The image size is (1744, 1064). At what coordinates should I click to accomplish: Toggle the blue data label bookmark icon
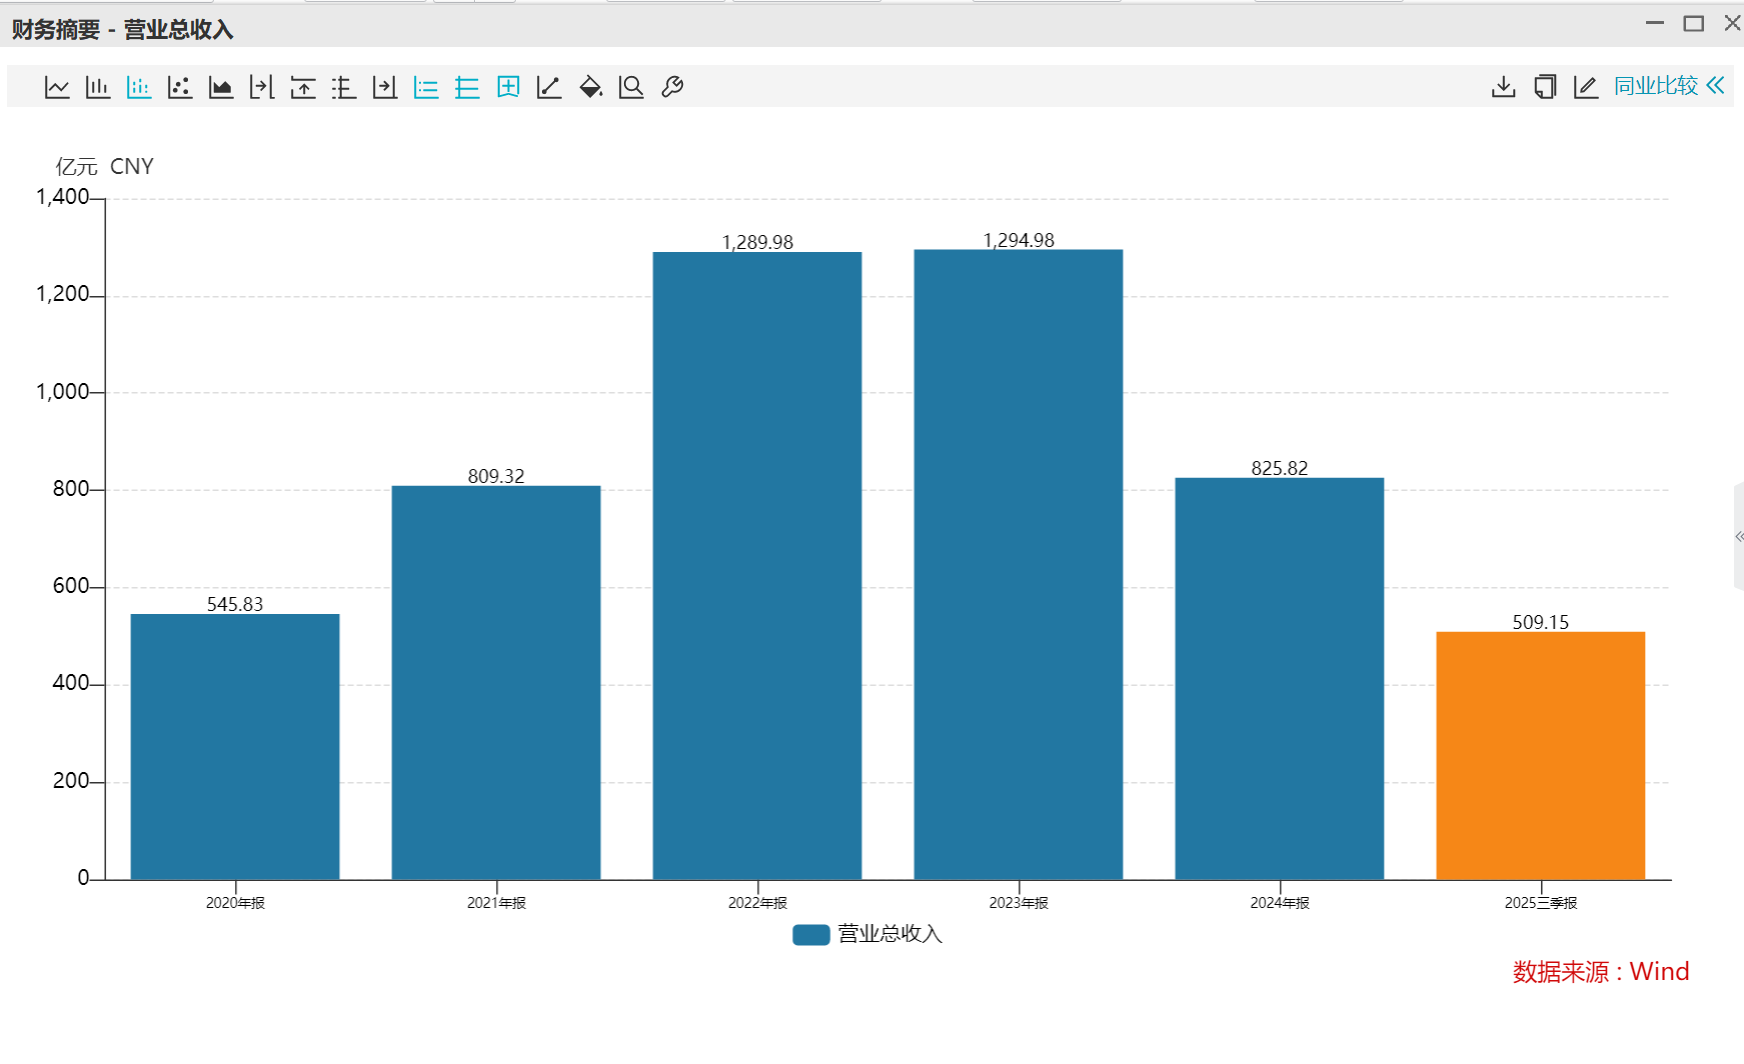click(508, 87)
